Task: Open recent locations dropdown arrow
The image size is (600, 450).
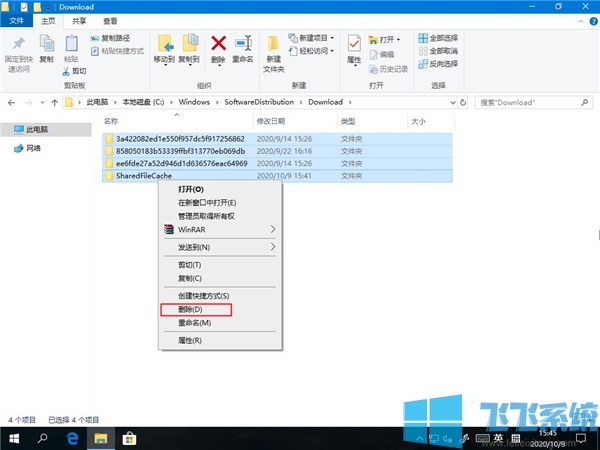Action: (x=42, y=103)
